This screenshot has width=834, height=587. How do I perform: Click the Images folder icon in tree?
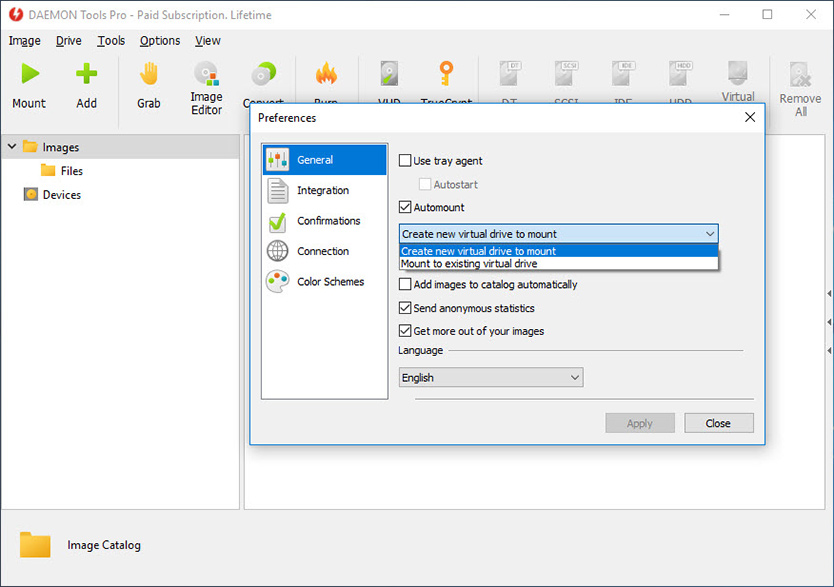click(x=30, y=146)
